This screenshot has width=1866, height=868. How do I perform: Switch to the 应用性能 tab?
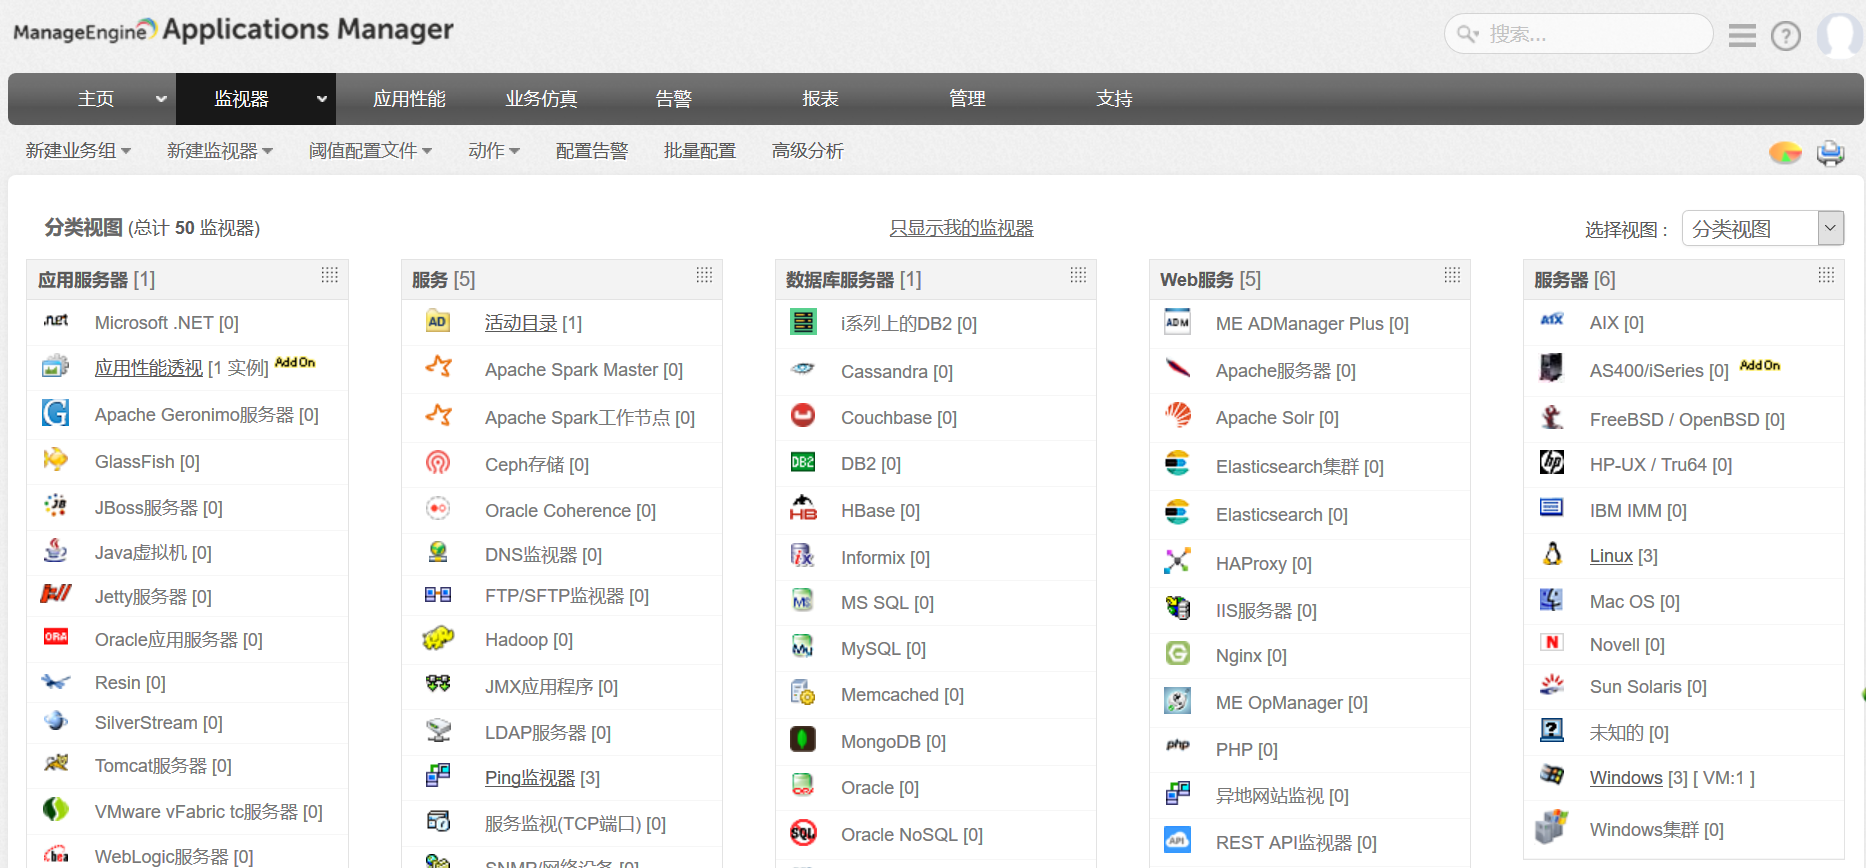409,99
